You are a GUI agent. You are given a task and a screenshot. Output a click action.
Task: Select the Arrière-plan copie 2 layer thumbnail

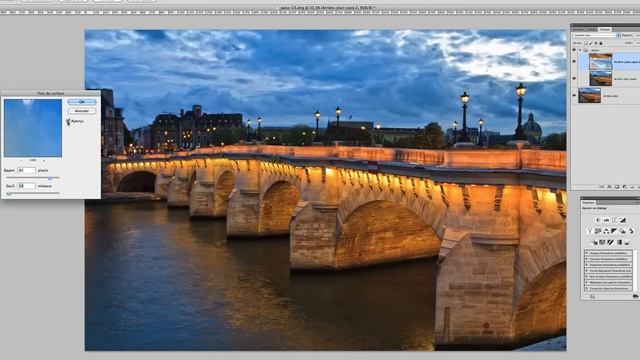tap(601, 62)
